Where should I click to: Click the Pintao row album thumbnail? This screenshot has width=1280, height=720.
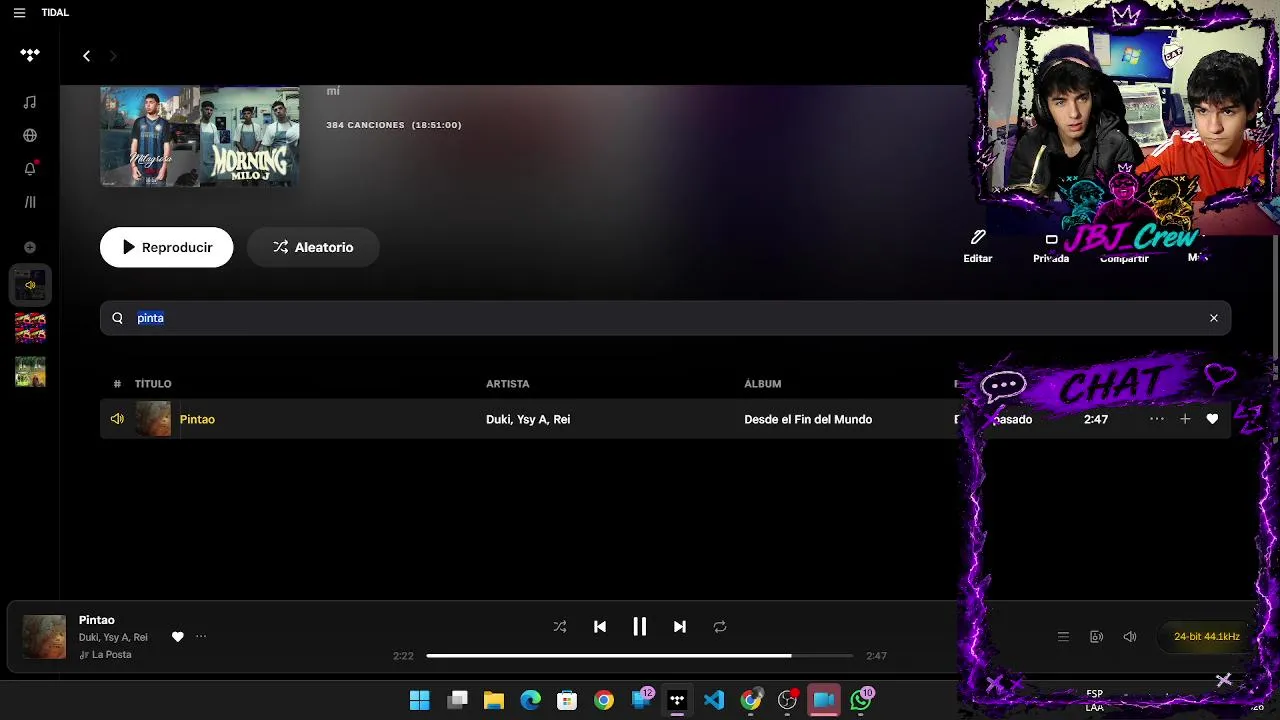pos(153,419)
